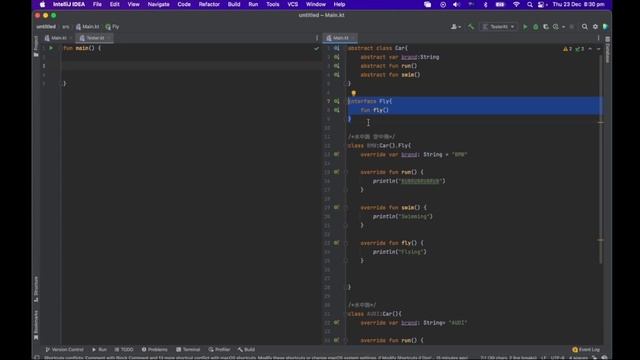Image resolution: width=640 pixels, height=360 pixels.
Task: Open the Refactor menu
Action: click(209, 4)
